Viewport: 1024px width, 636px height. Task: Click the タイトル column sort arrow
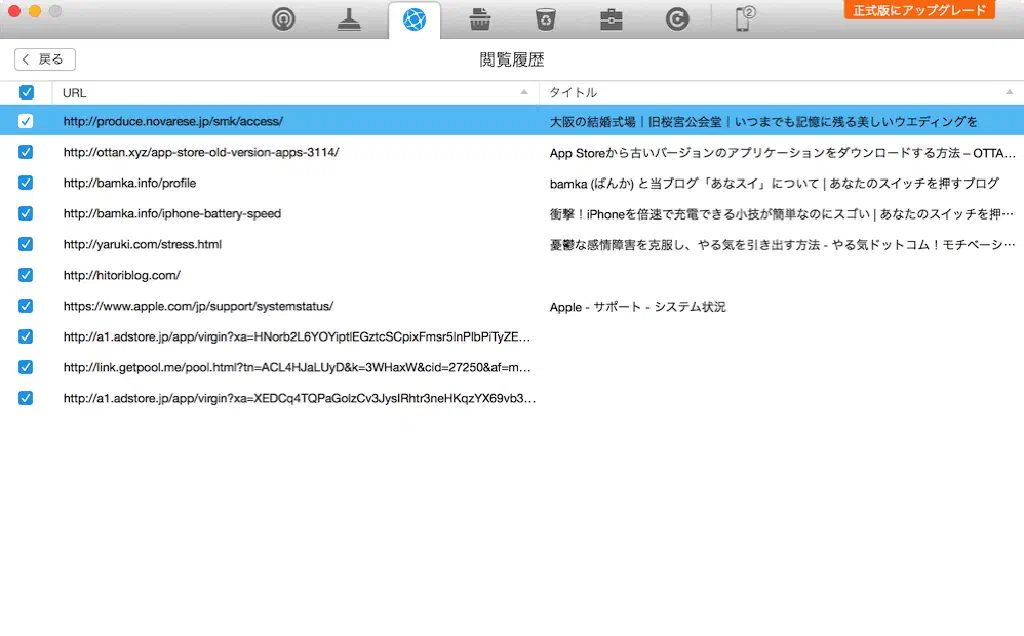[x=1009, y=92]
